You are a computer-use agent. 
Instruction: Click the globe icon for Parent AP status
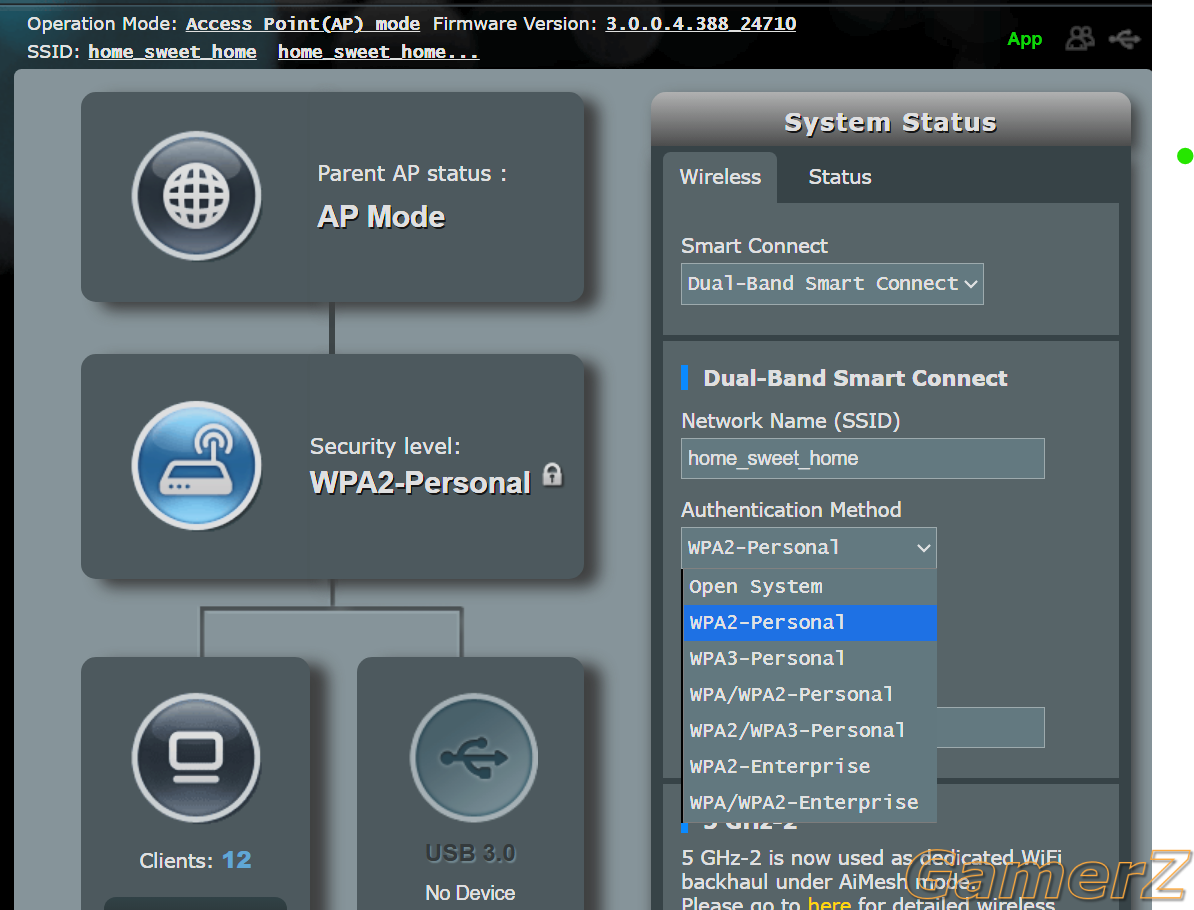pos(196,196)
